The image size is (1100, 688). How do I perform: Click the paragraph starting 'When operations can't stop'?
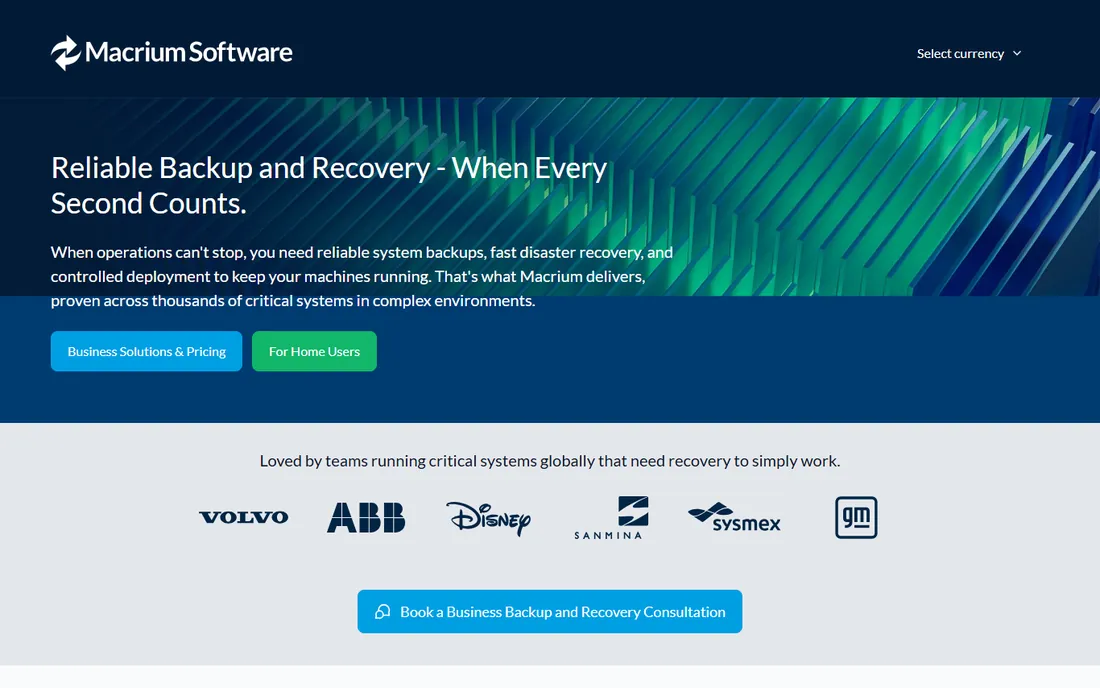[362, 276]
